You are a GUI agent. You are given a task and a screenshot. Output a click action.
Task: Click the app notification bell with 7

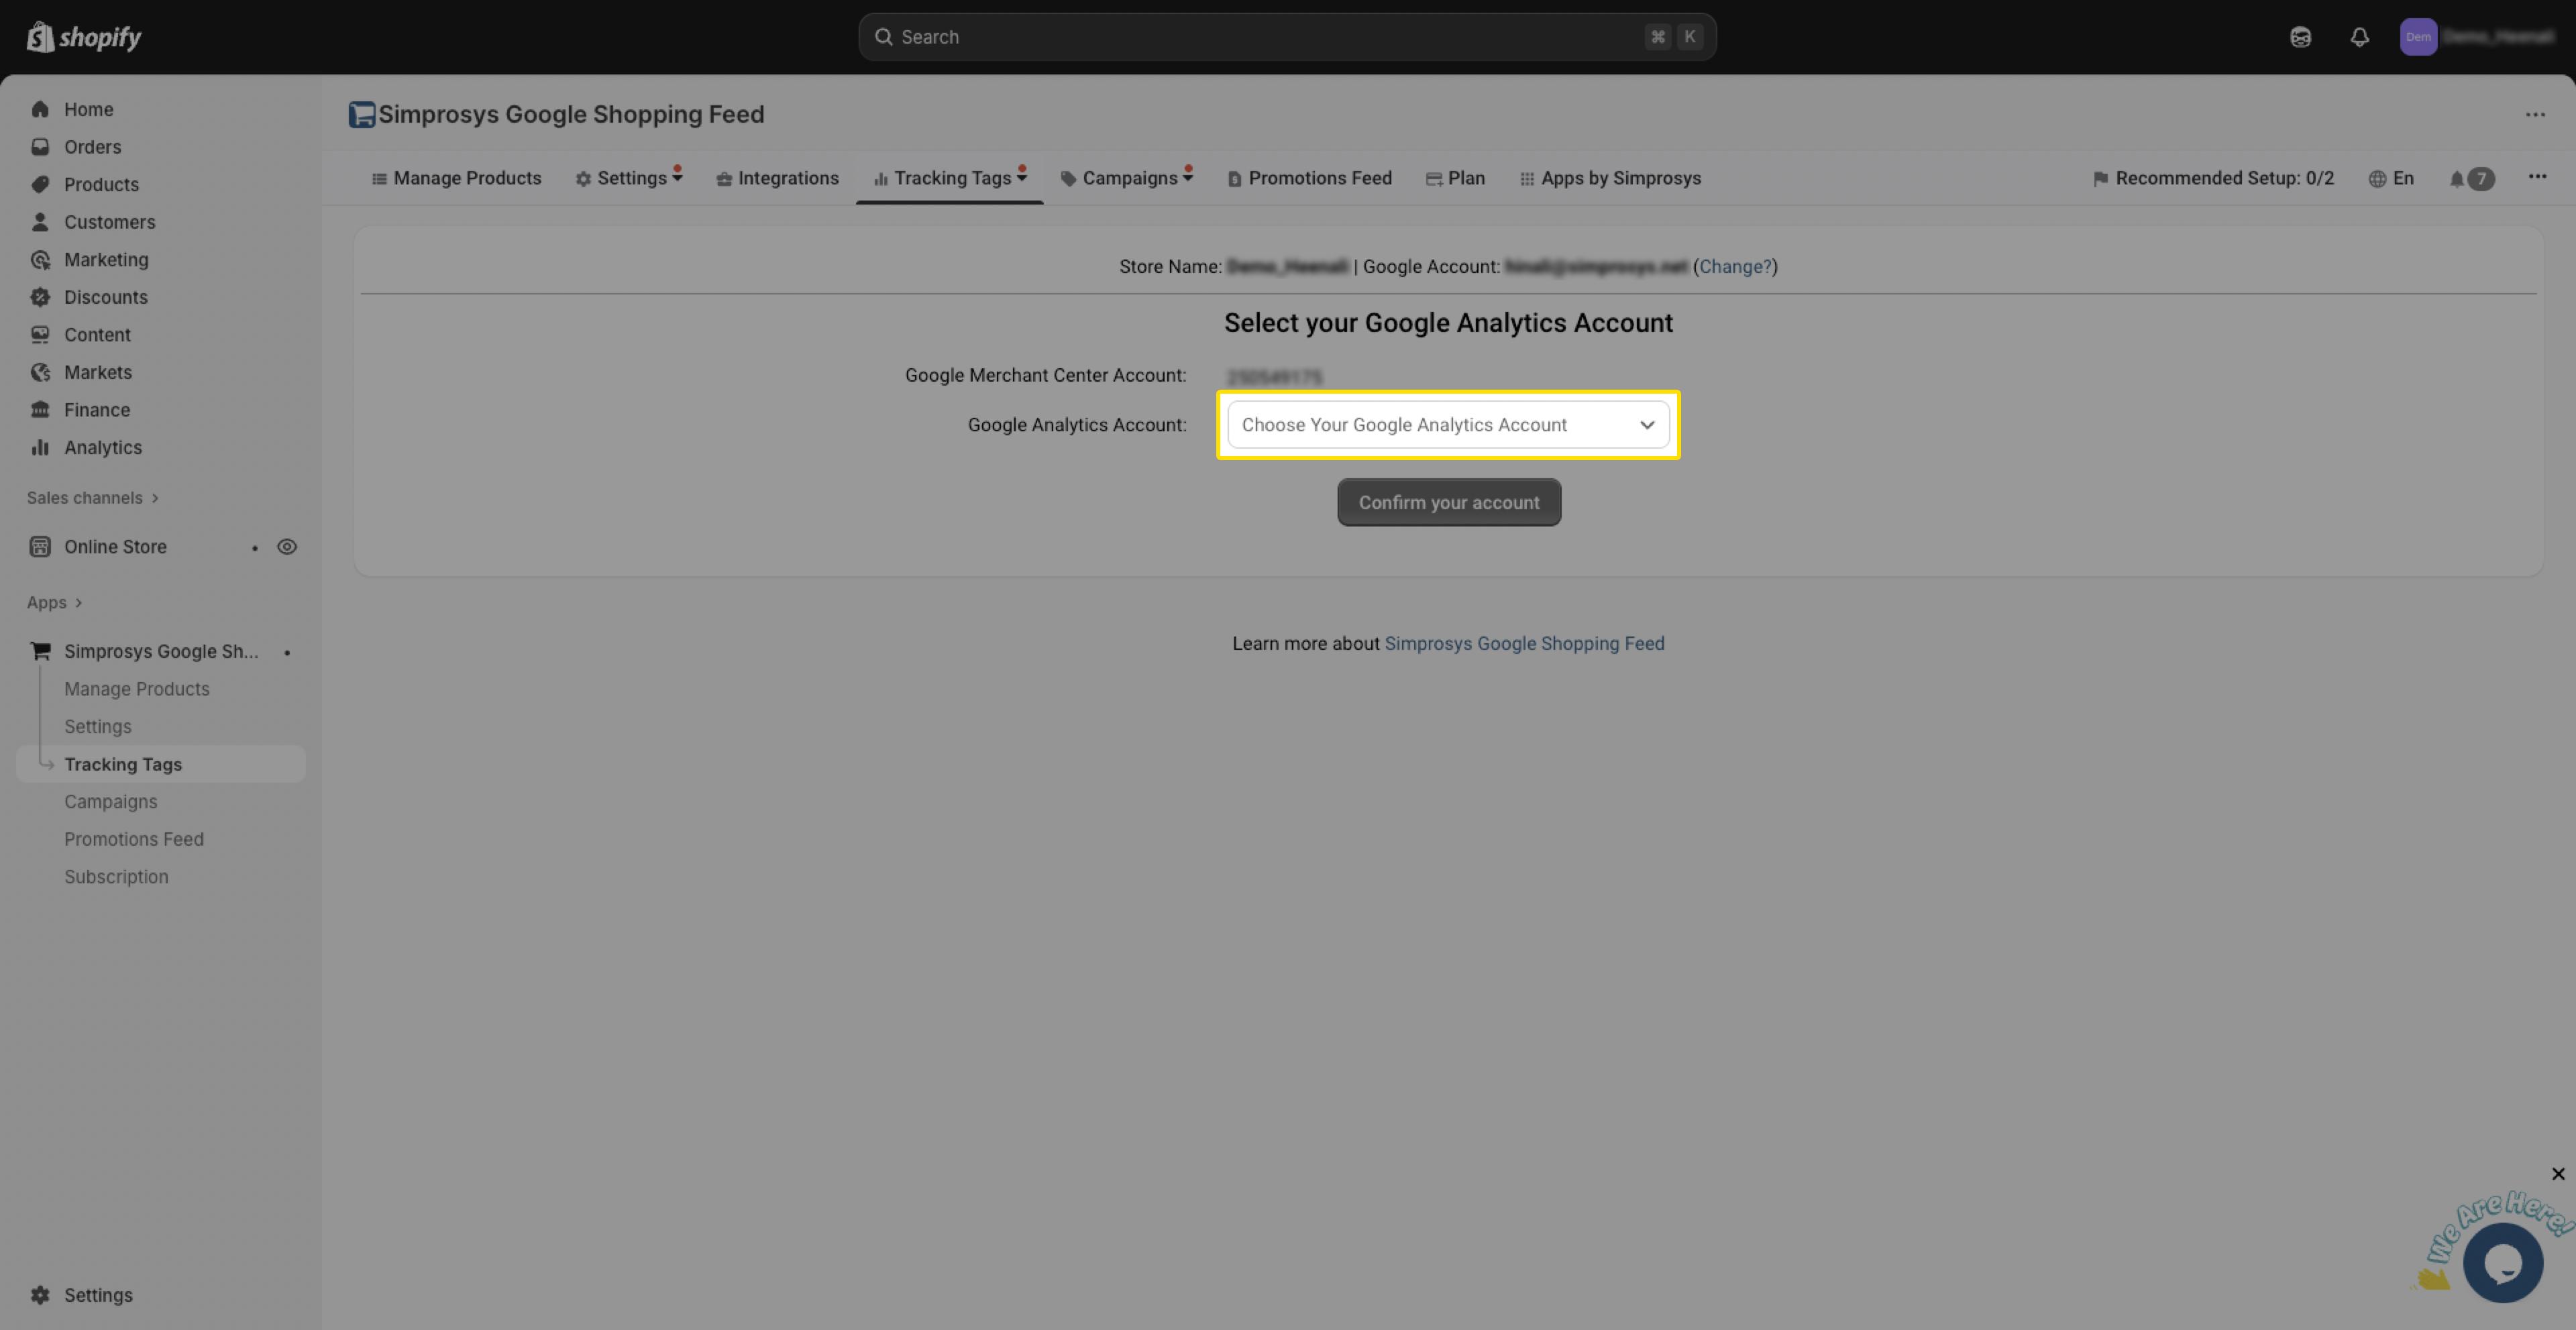pyautogui.click(x=2470, y=179)
